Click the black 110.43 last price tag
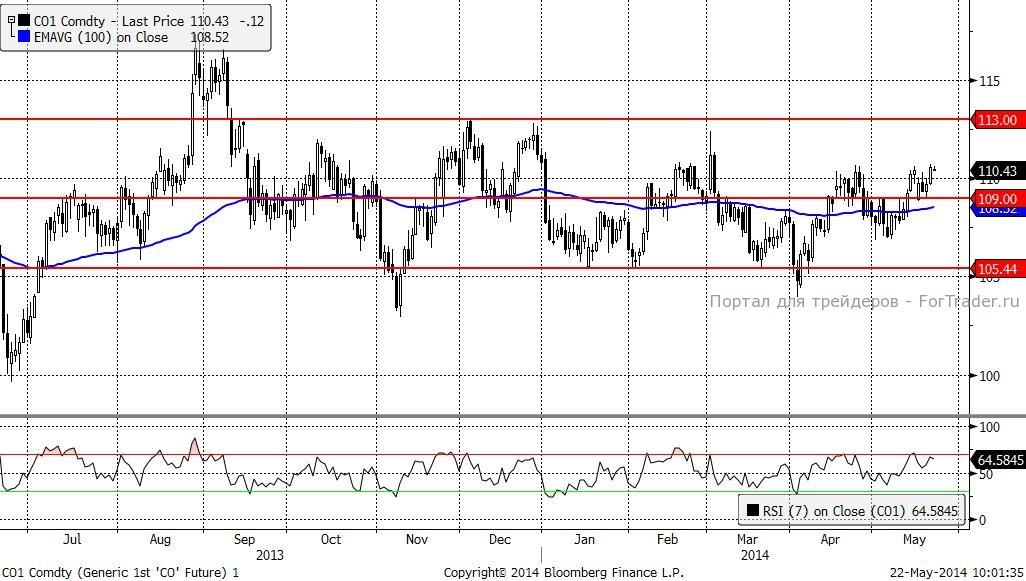 pyautogui.click(x=997, y=172)
